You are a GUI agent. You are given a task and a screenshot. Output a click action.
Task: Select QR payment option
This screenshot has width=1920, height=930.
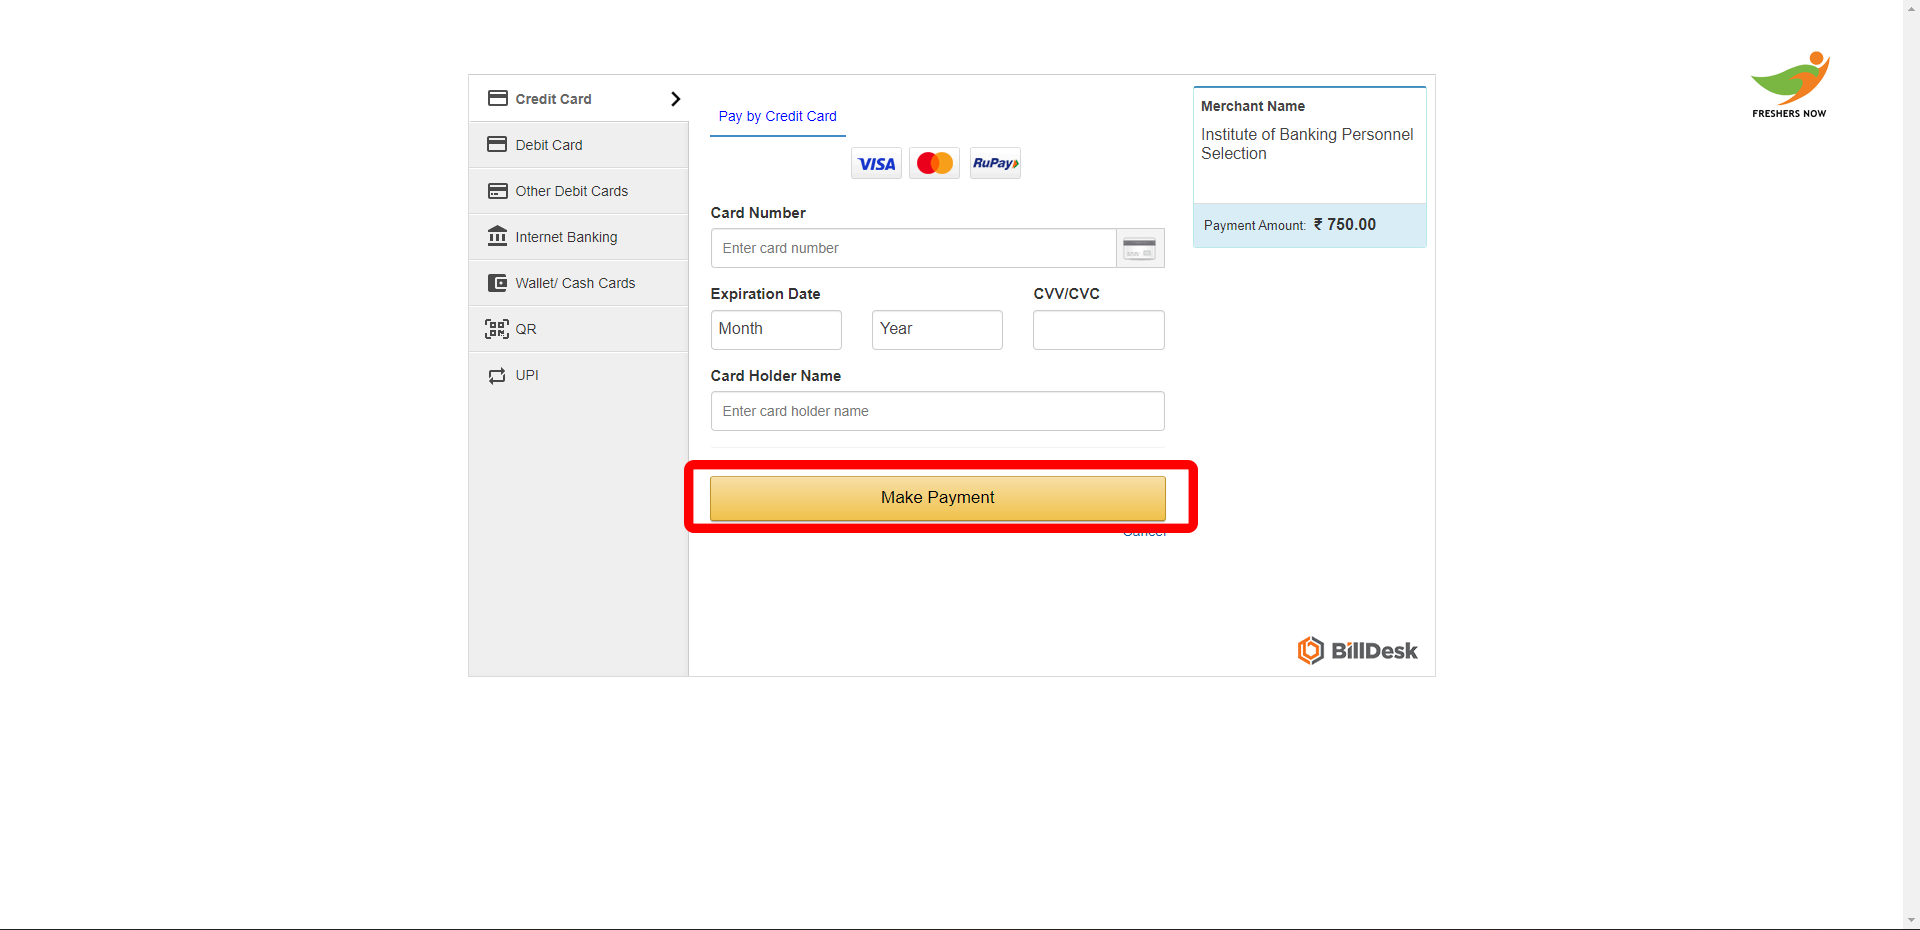coord(578,329)
